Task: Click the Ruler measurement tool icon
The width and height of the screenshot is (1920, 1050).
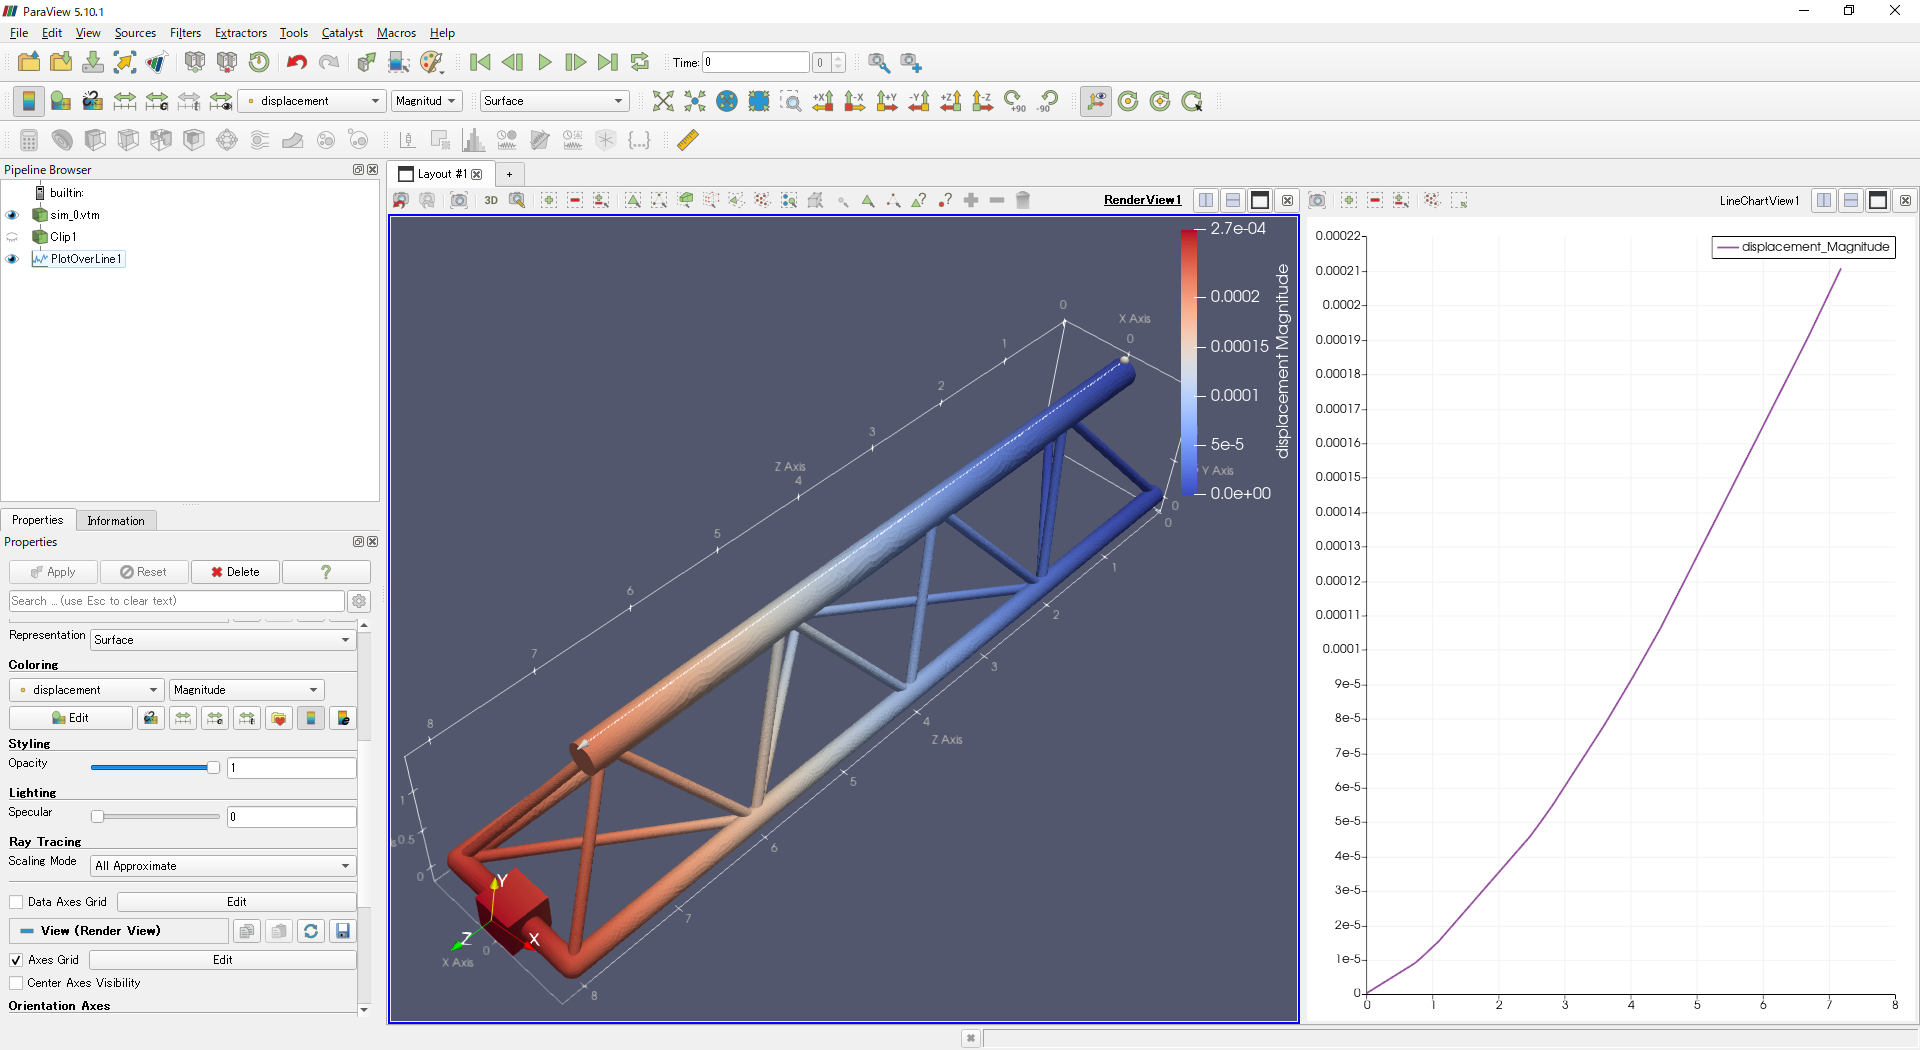Action: pos(688,140)
